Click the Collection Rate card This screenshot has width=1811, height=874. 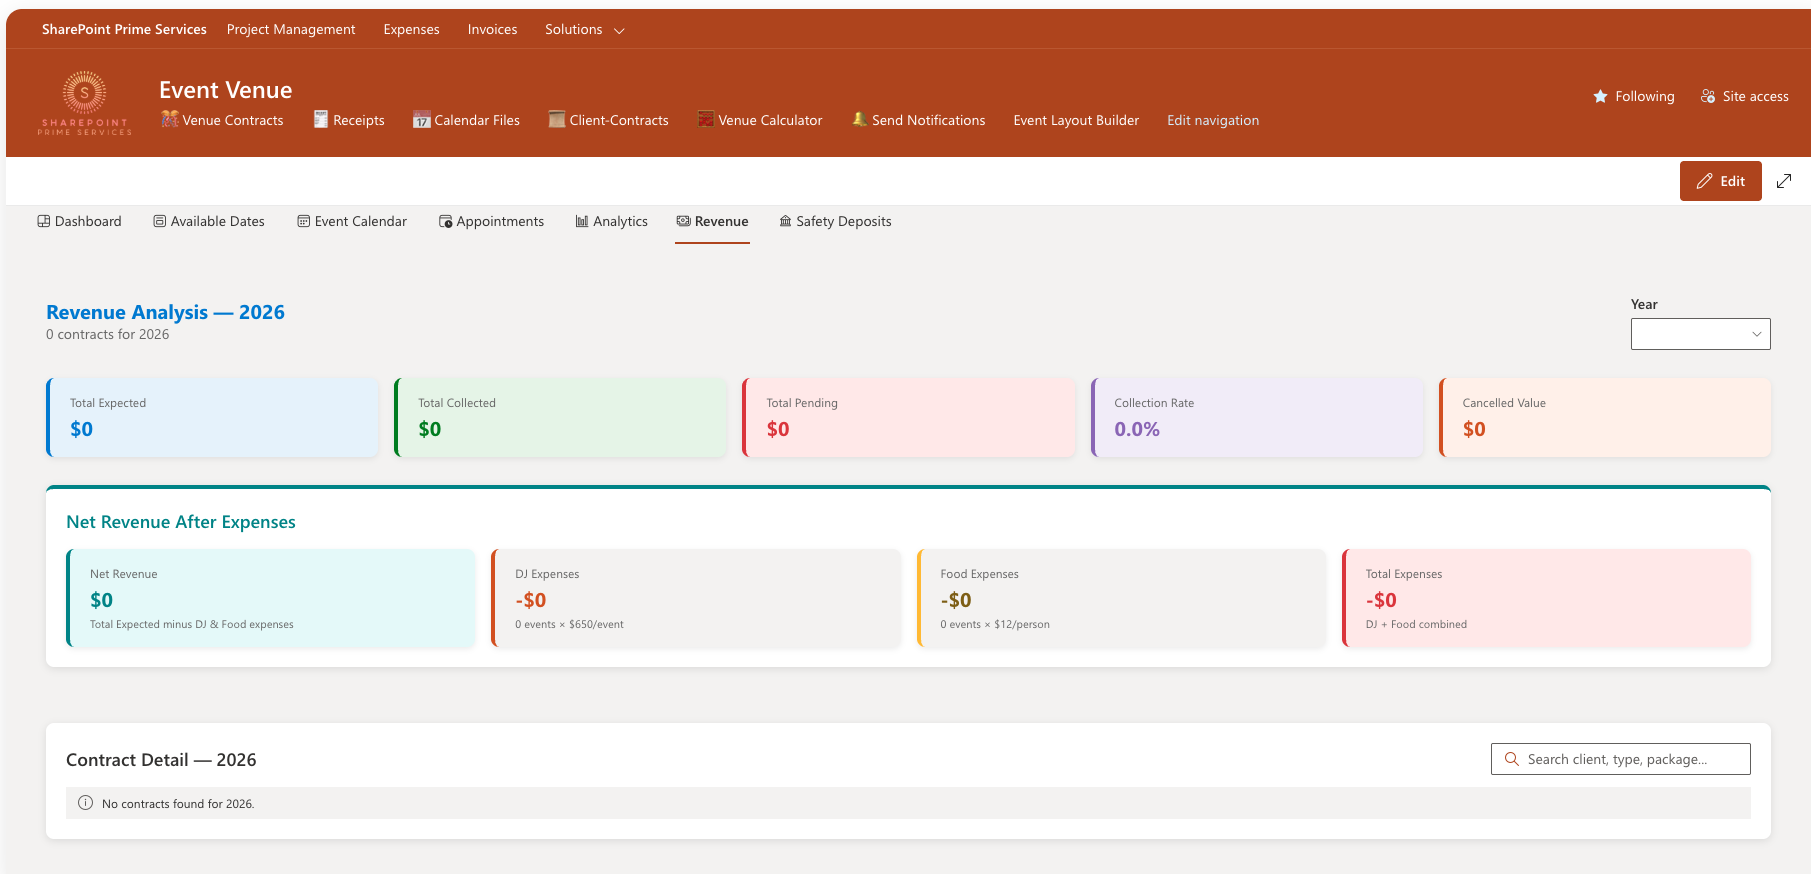(1257, 417)
